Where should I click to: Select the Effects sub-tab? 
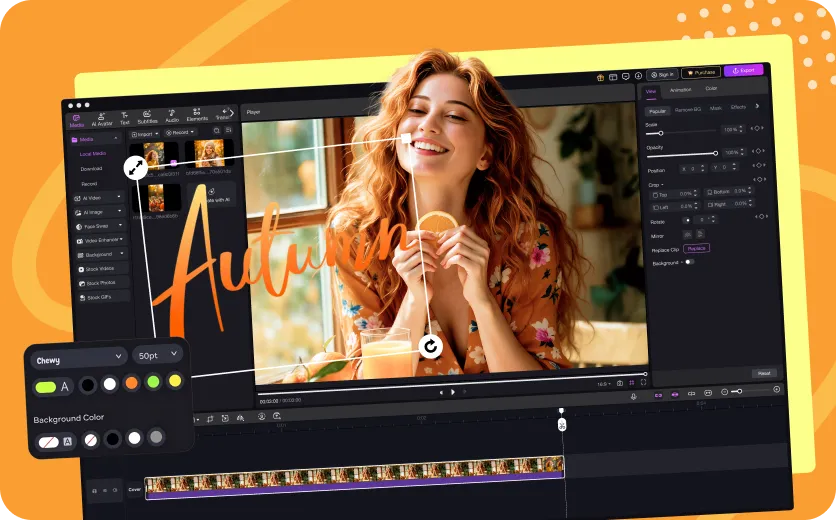point(738,107)
